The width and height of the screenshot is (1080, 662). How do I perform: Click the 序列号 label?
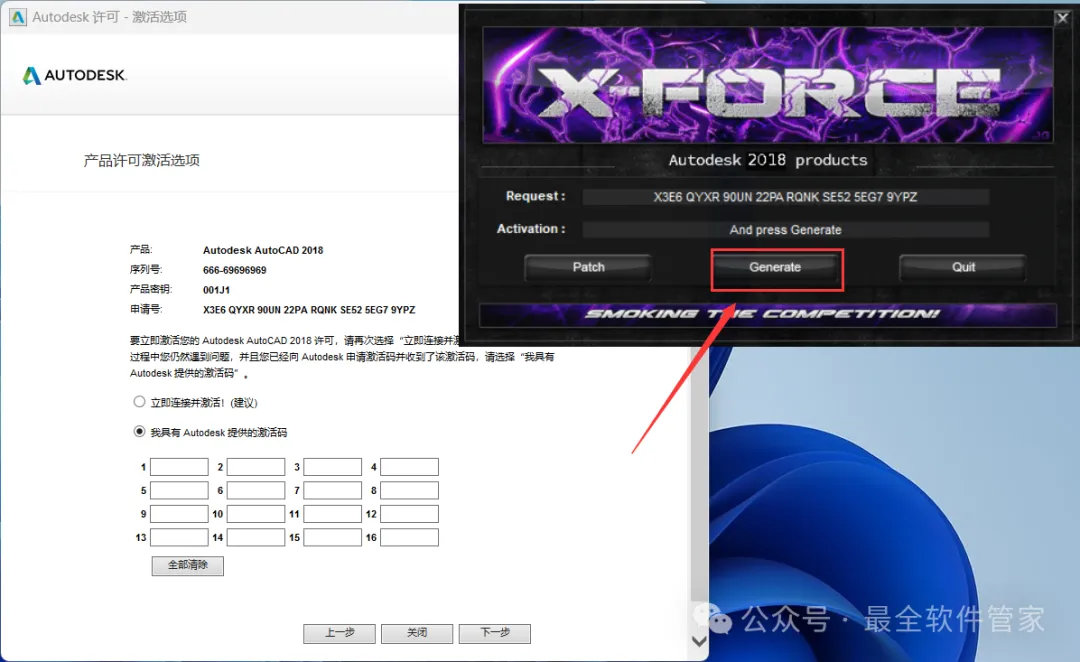[146, 269]
